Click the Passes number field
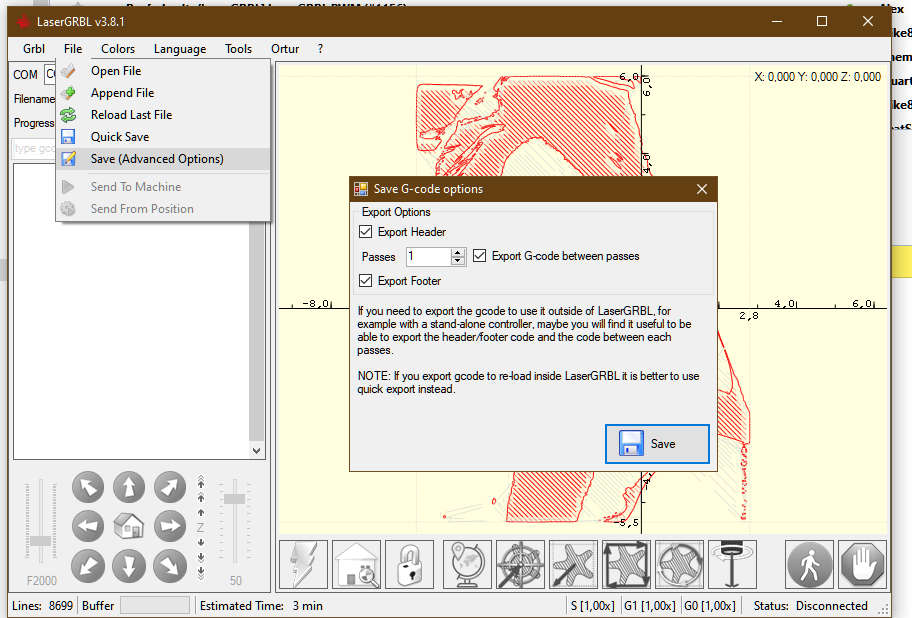 428,256
